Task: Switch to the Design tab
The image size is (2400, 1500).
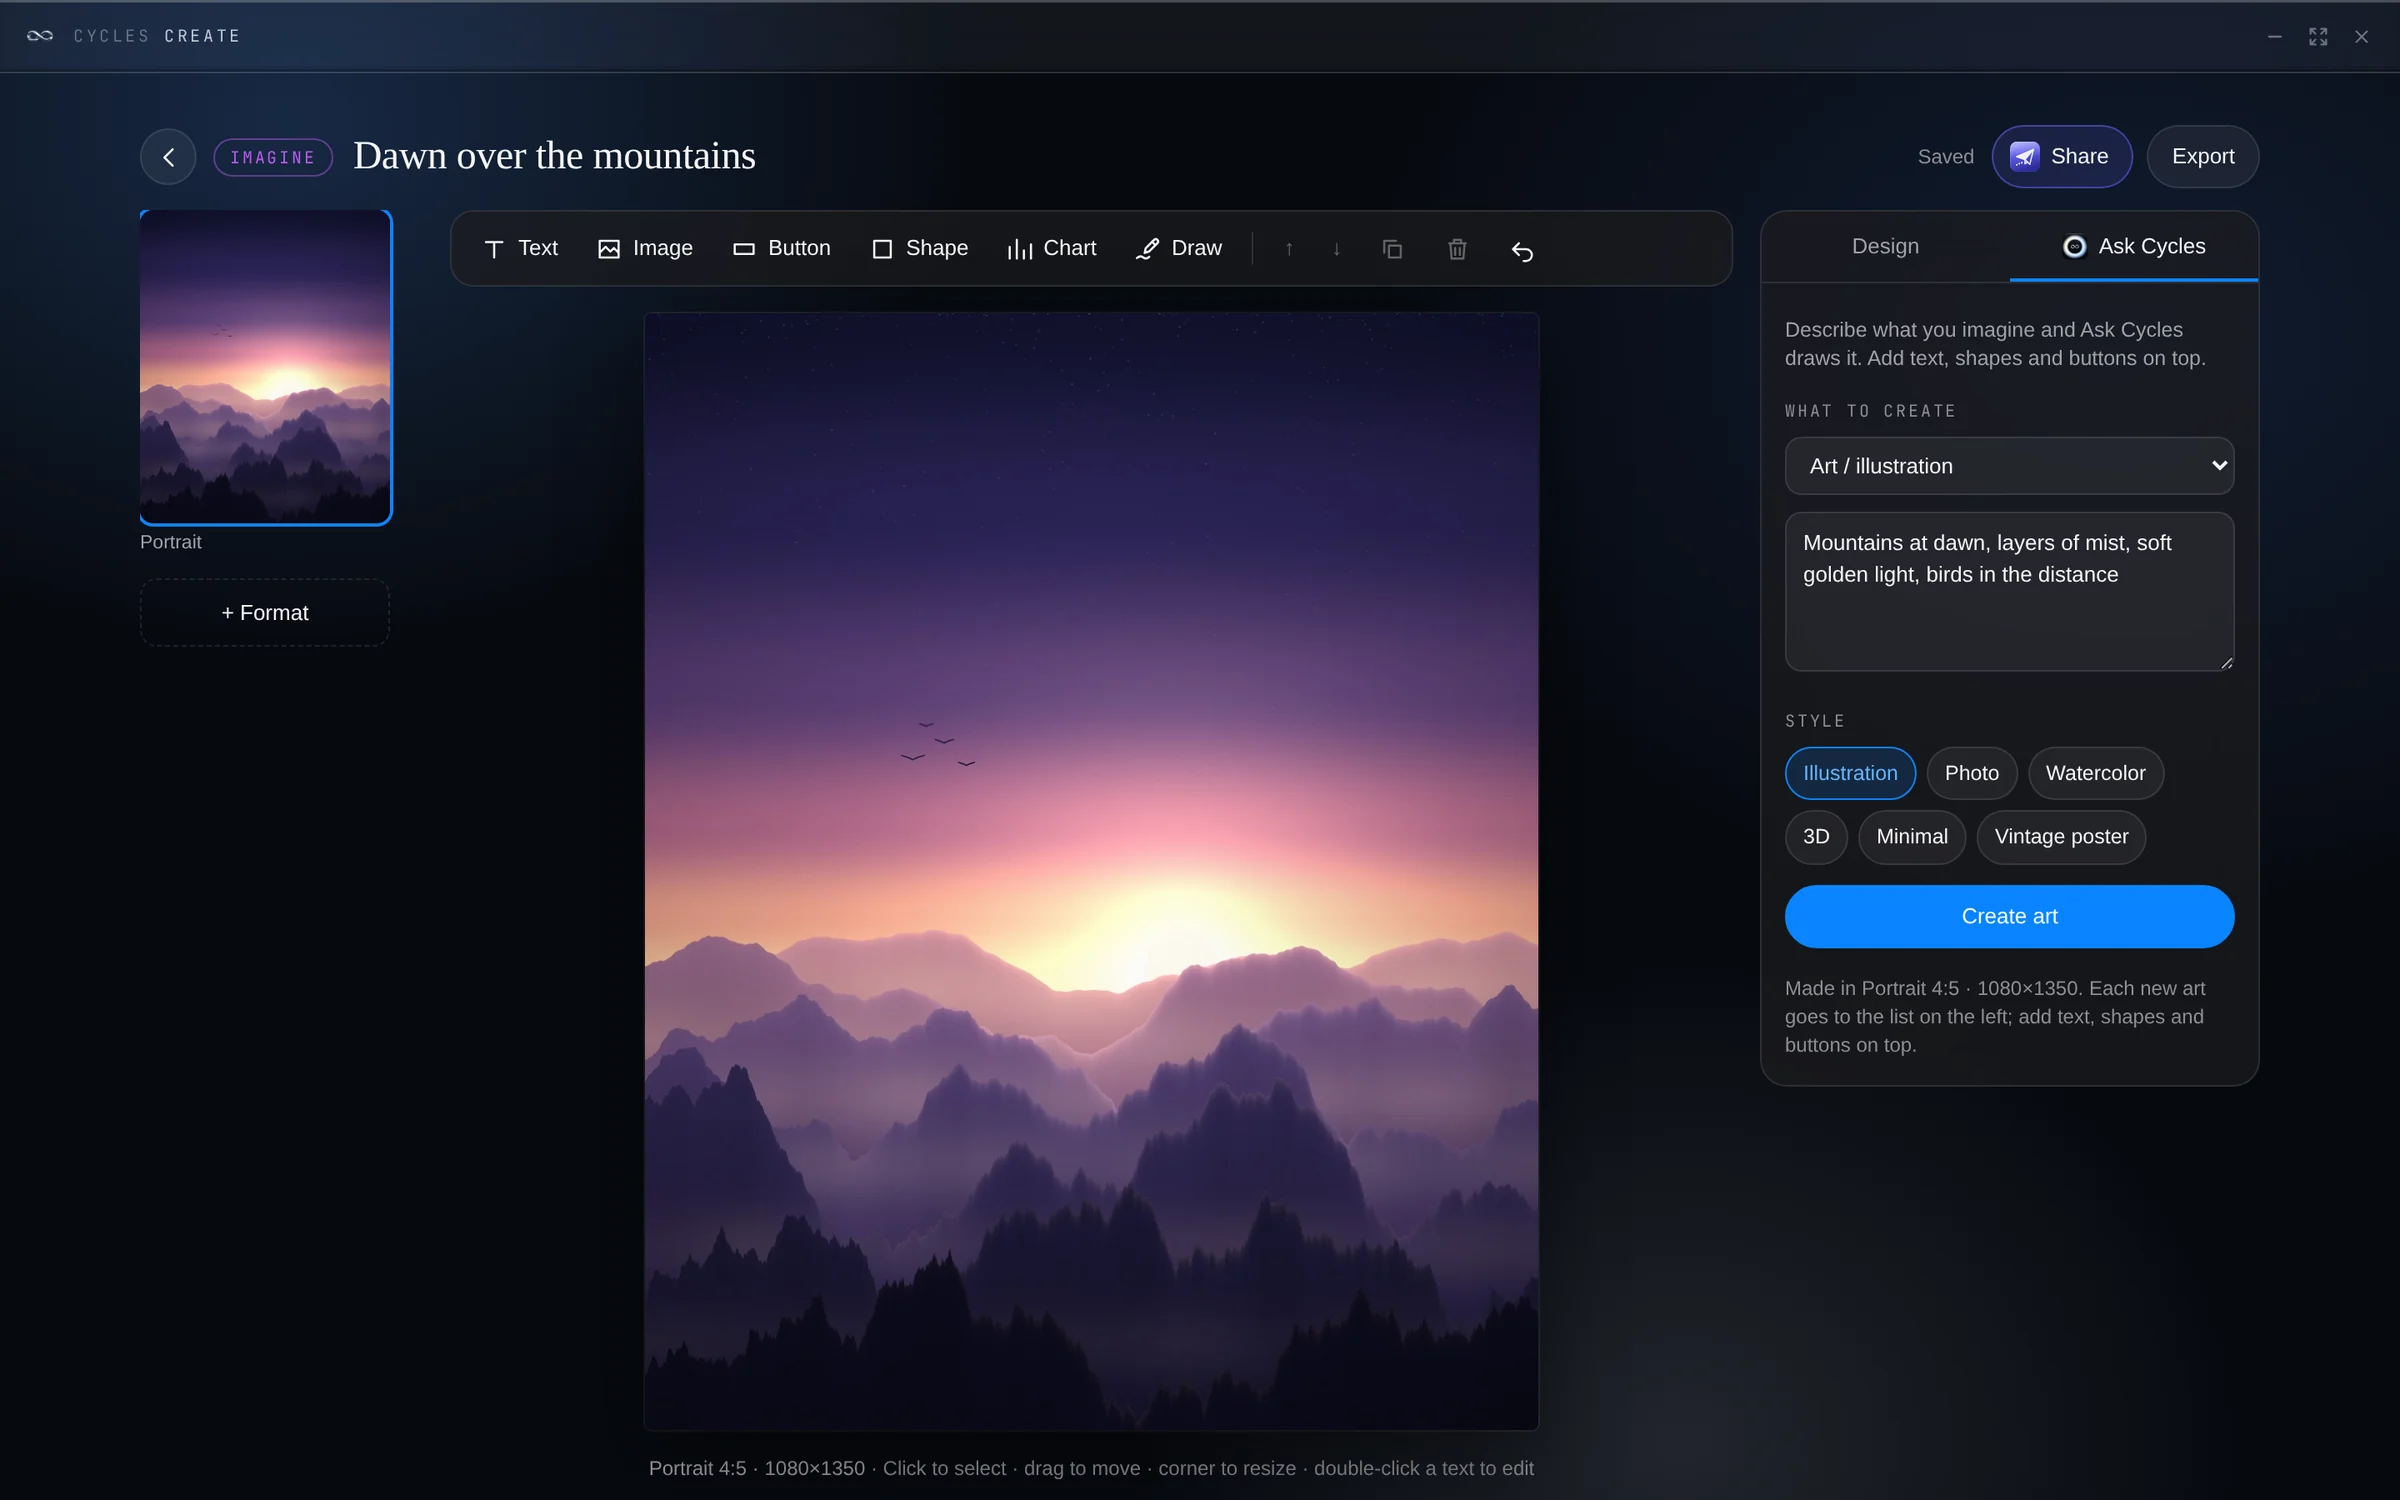Action: [1885, 246]
